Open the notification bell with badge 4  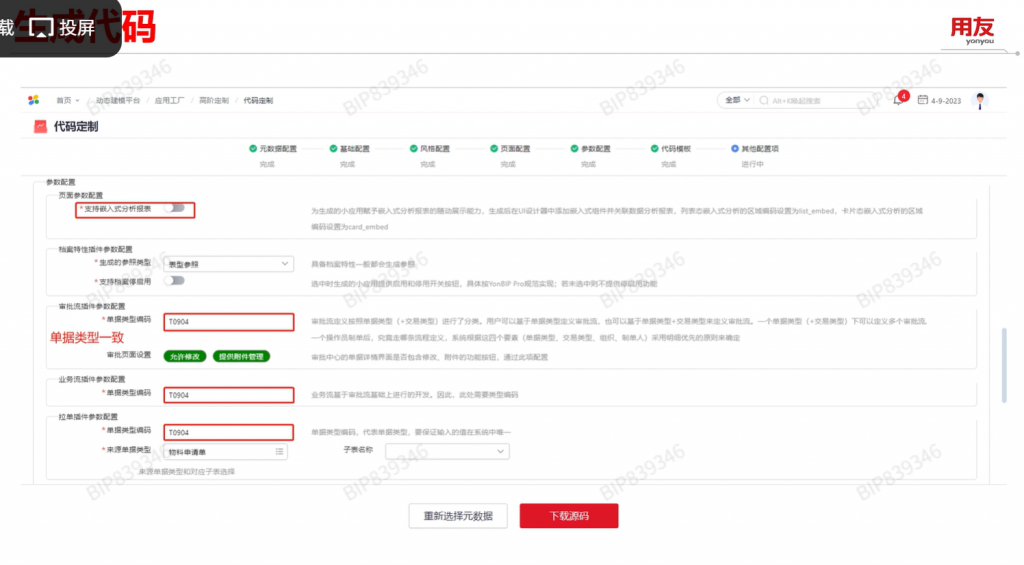[898, 100]
